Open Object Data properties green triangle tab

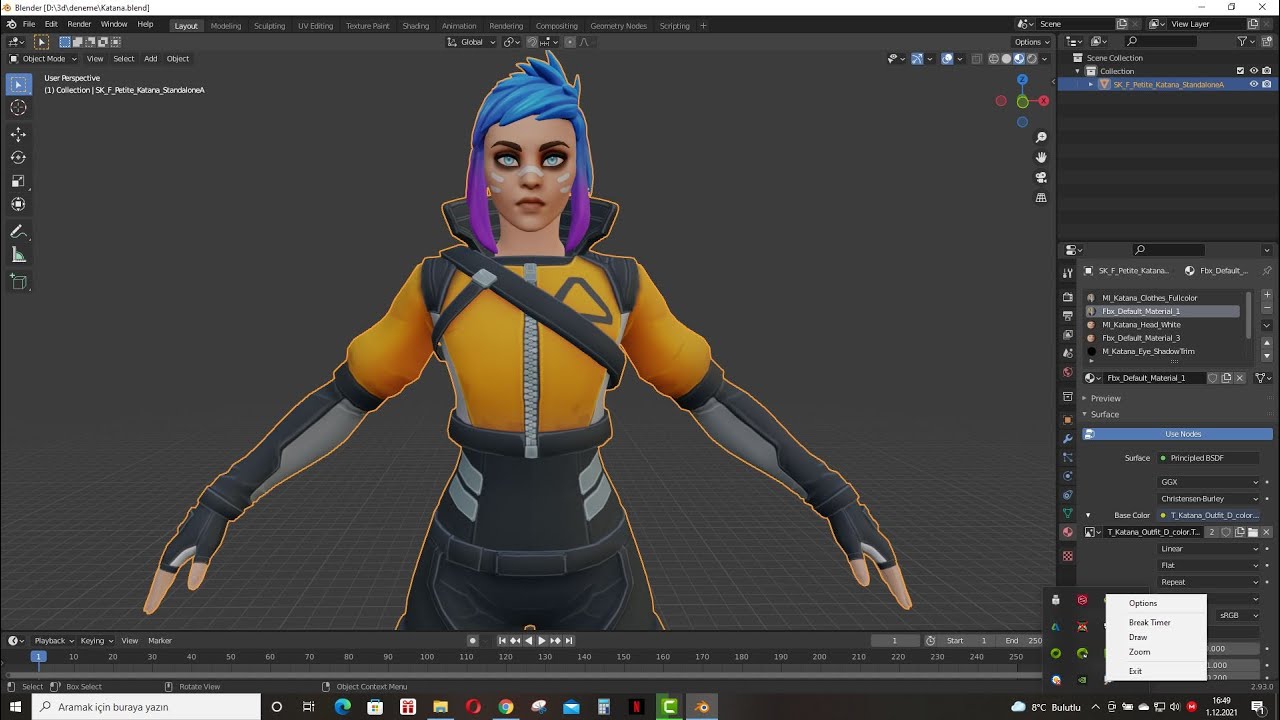point(1068,513)
